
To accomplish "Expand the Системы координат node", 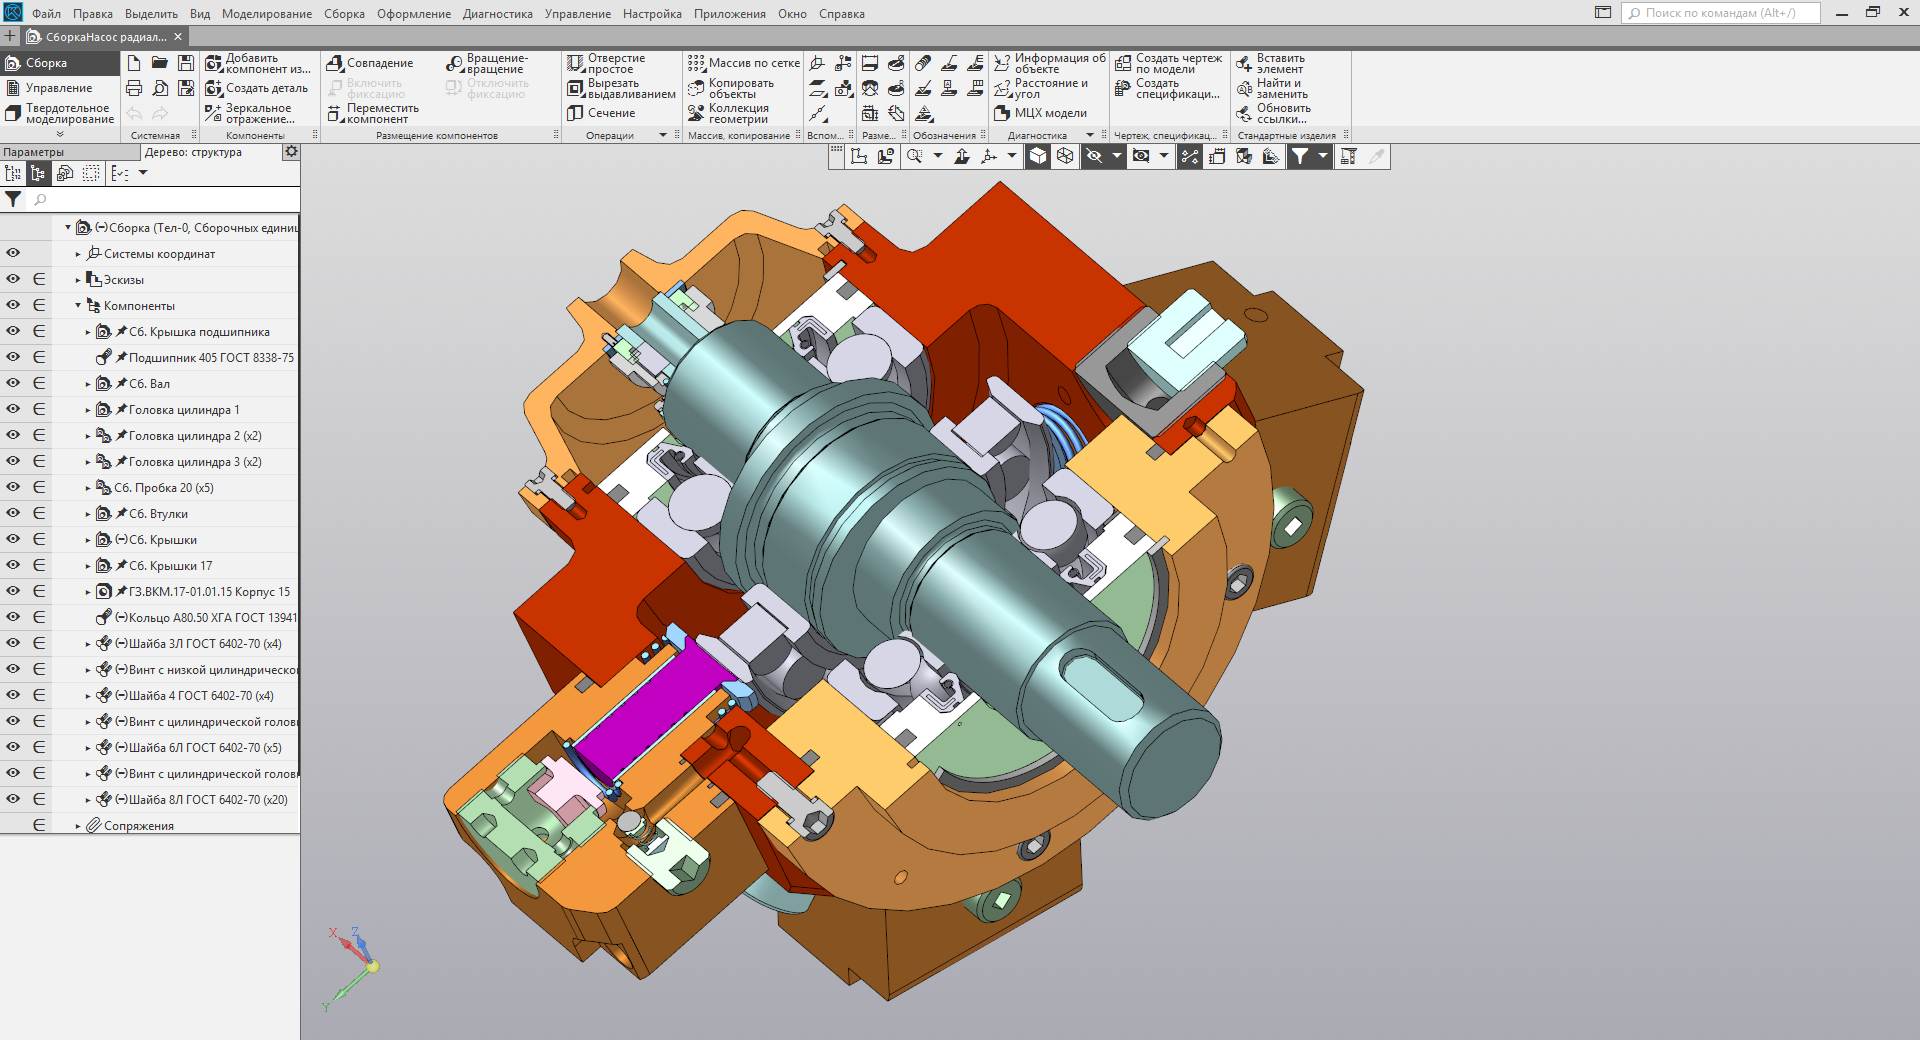I will (x=78, y=254).
